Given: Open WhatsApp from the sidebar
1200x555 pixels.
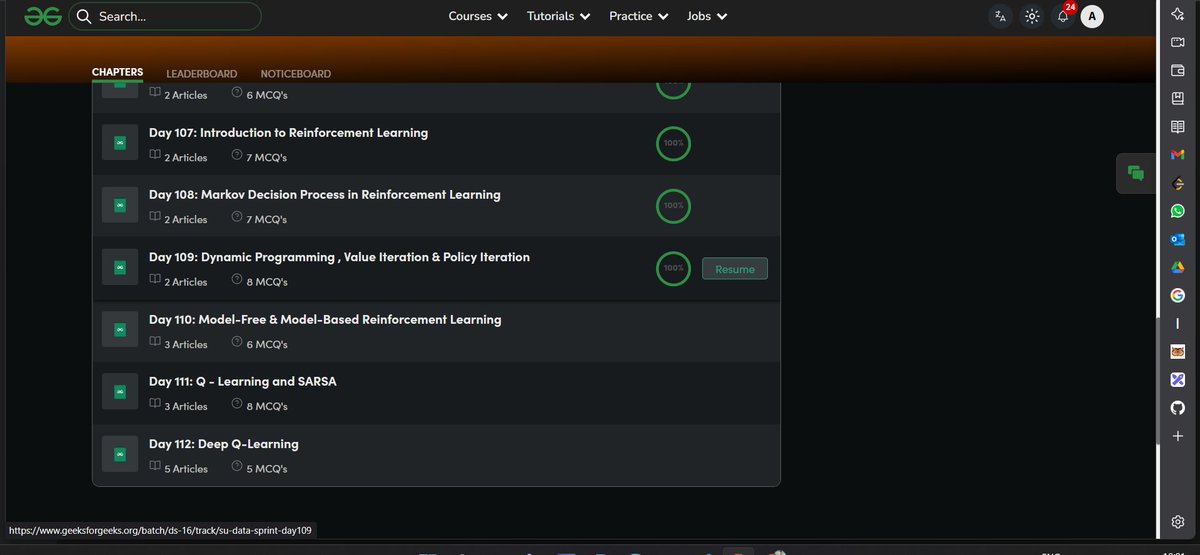Looking at the screenshot, I should point(1178,211).
